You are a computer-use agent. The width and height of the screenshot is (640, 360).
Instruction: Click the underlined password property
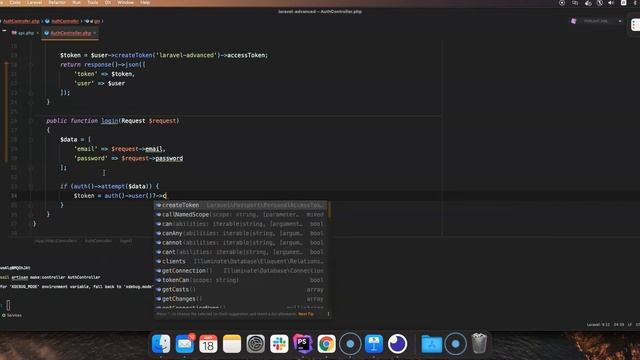tap(169, 158)
